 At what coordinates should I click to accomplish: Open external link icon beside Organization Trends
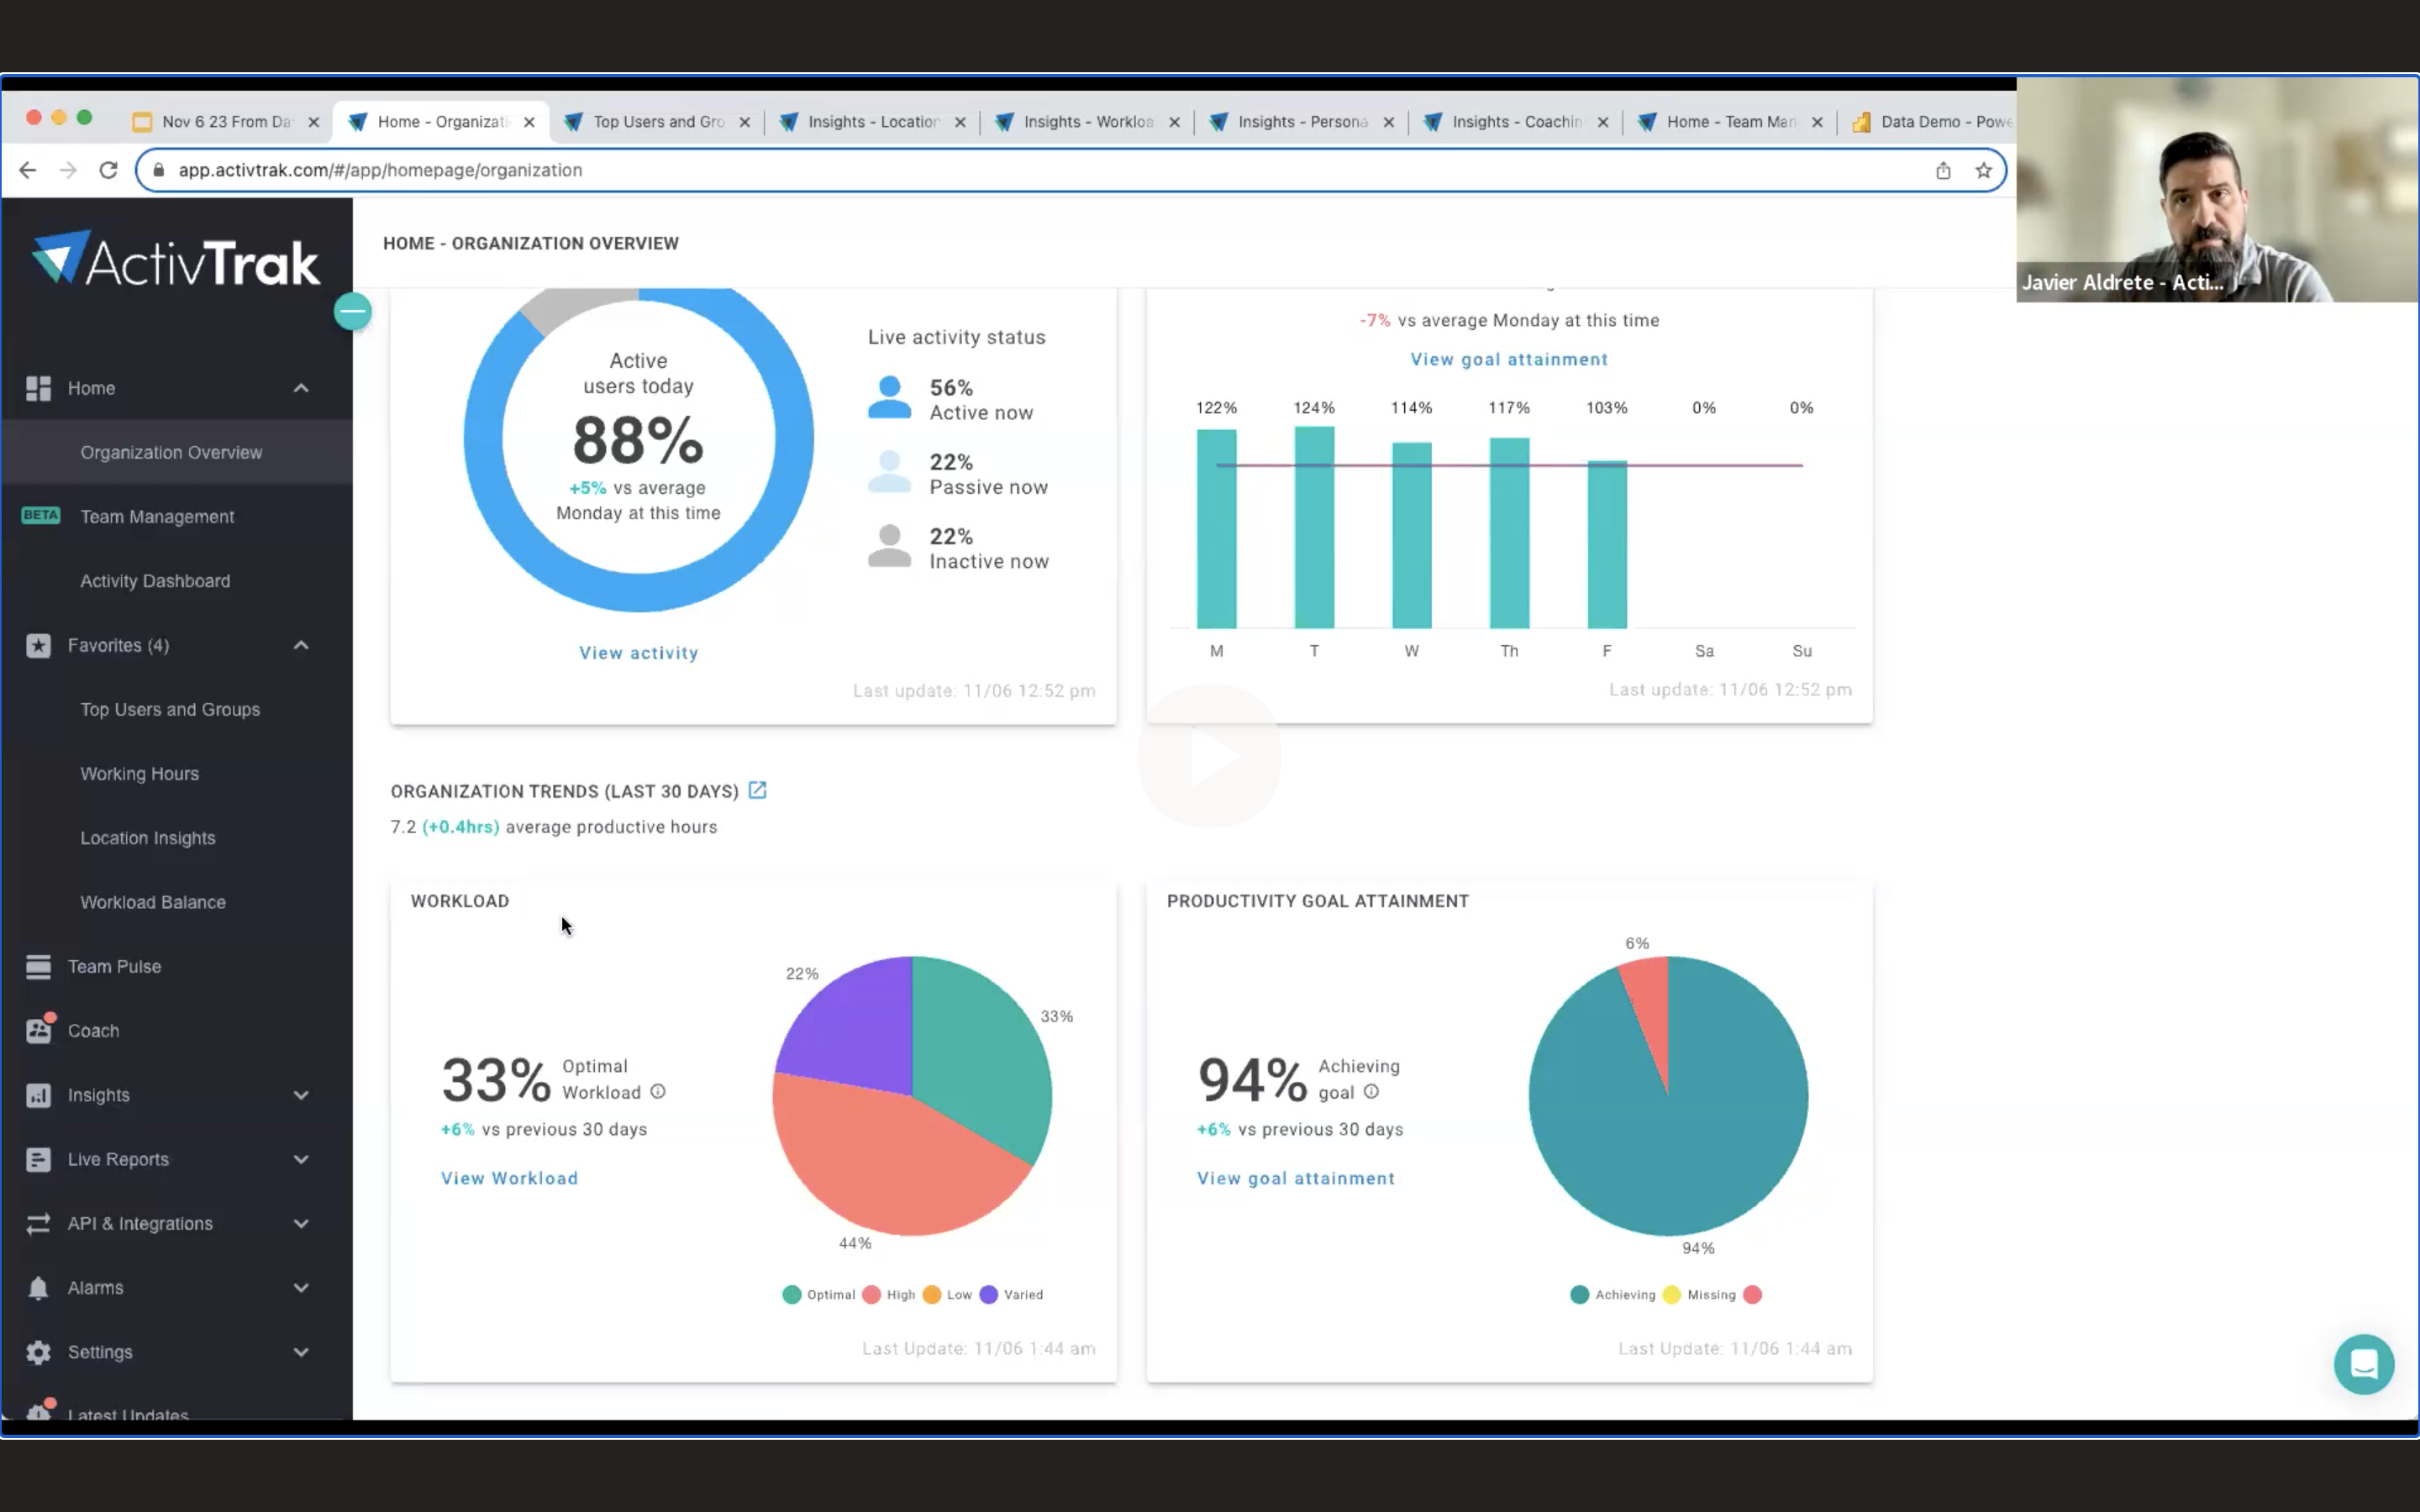757,790
